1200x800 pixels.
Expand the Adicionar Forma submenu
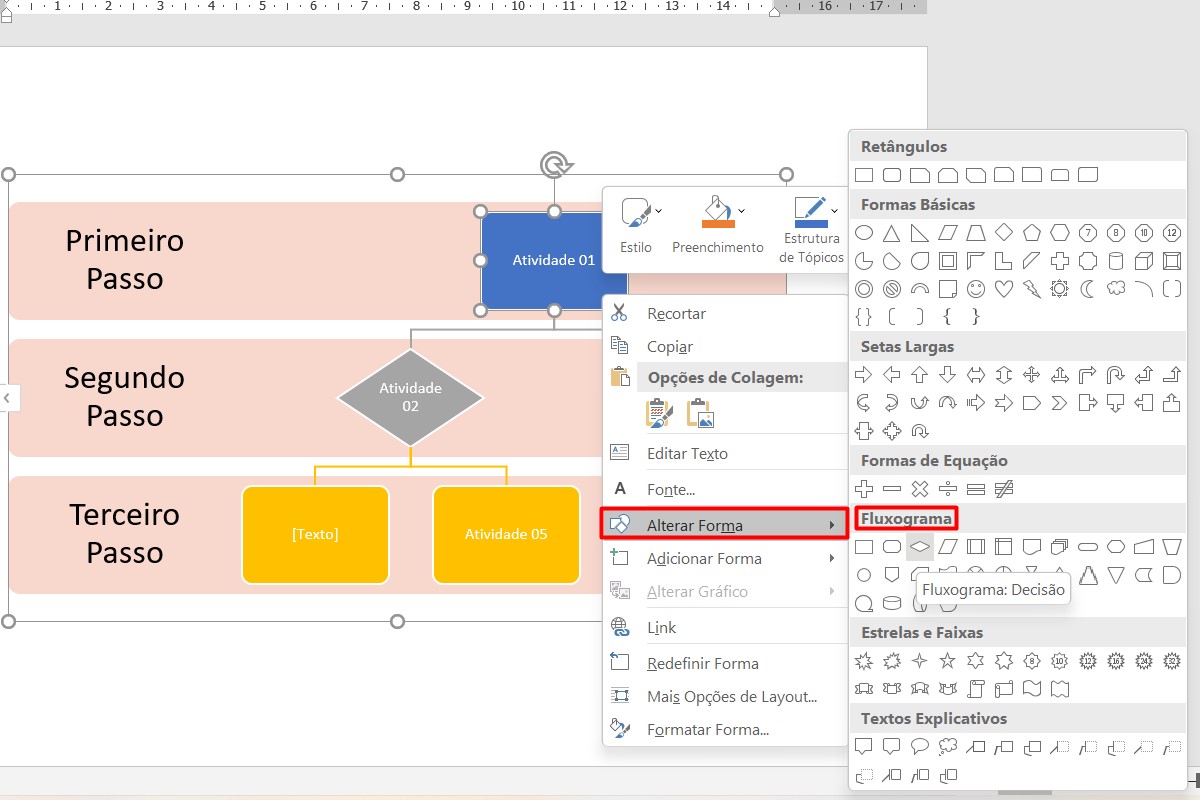coord(725,558)
